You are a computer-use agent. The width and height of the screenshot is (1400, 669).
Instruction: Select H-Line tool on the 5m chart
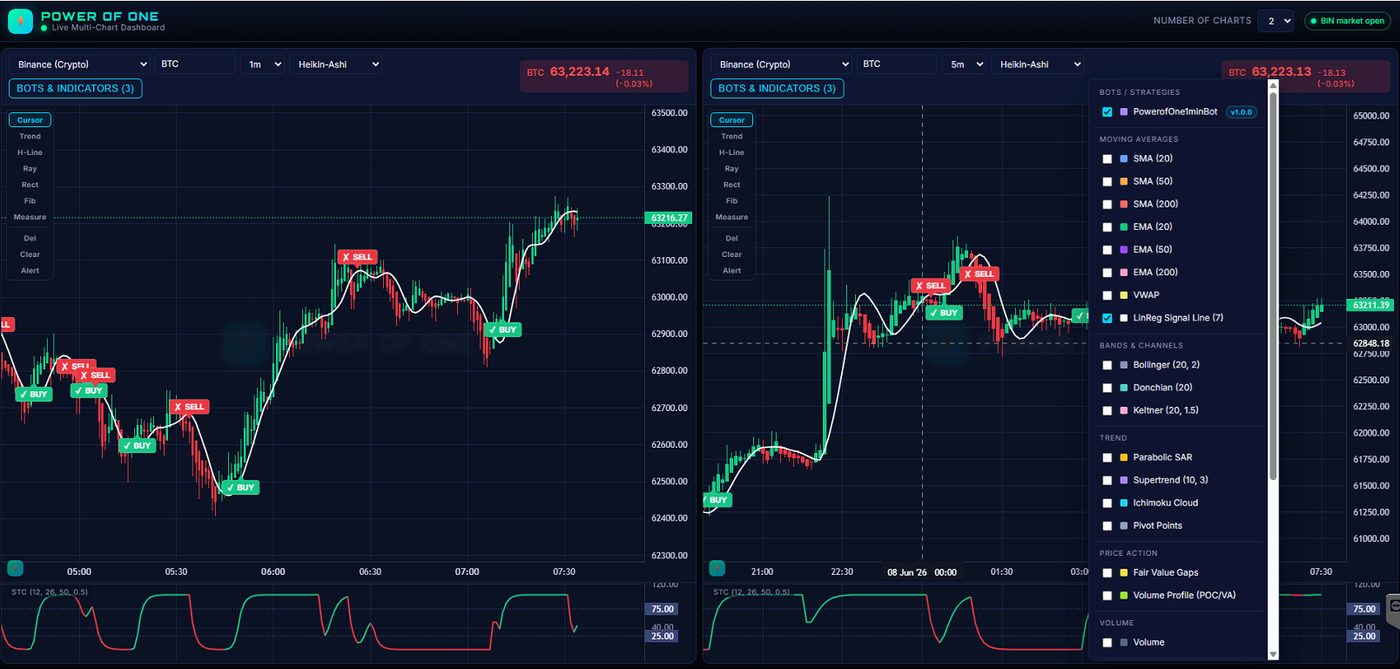coord(732,152)
